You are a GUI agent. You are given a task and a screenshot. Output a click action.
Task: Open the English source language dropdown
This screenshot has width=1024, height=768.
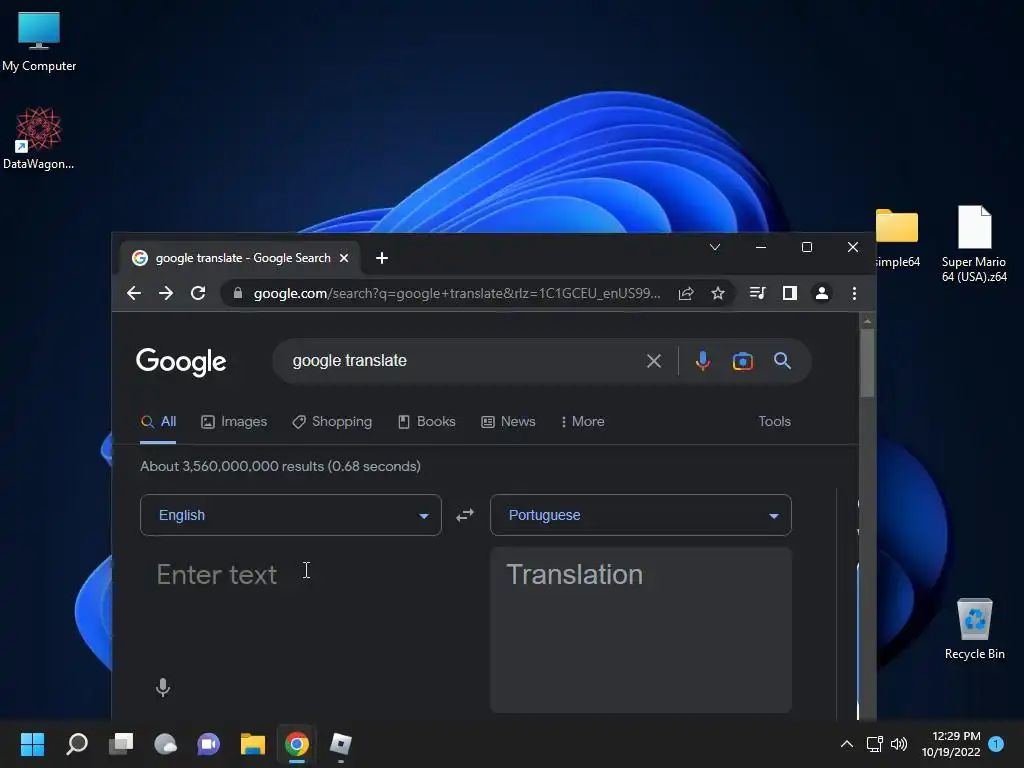[x=291, y=515]
